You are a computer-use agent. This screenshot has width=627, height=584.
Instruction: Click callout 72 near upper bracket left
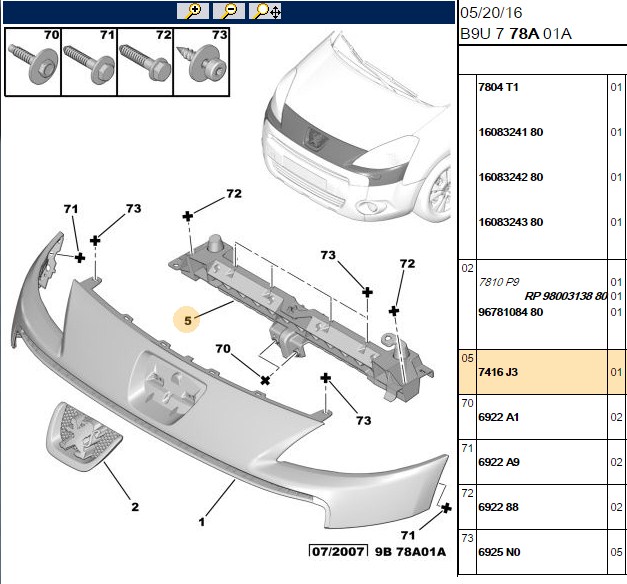point(234,194)
